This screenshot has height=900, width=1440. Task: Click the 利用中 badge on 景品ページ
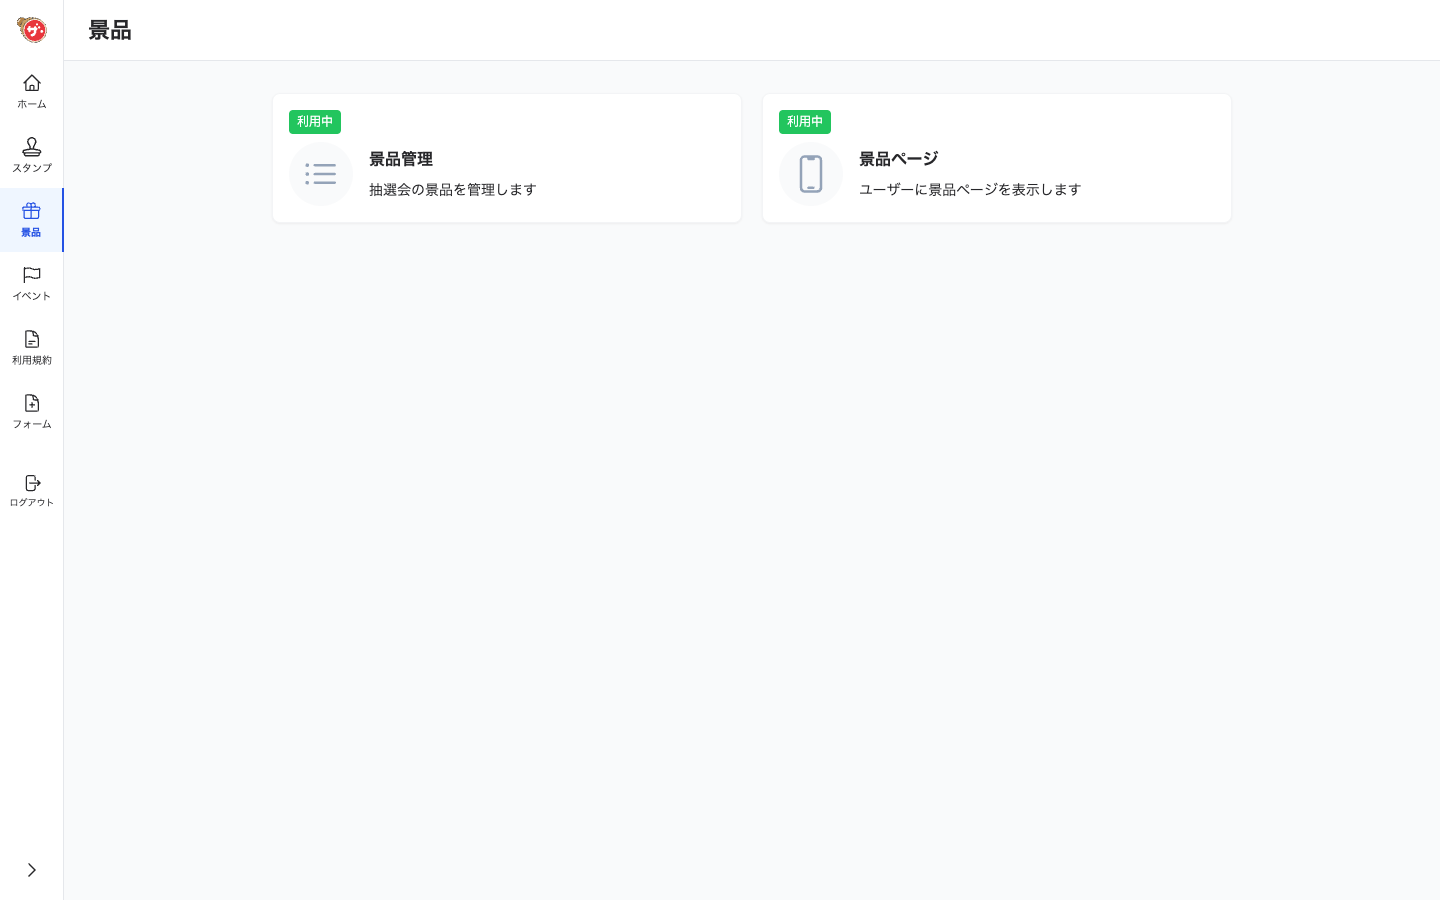click(x=804, y=121)
